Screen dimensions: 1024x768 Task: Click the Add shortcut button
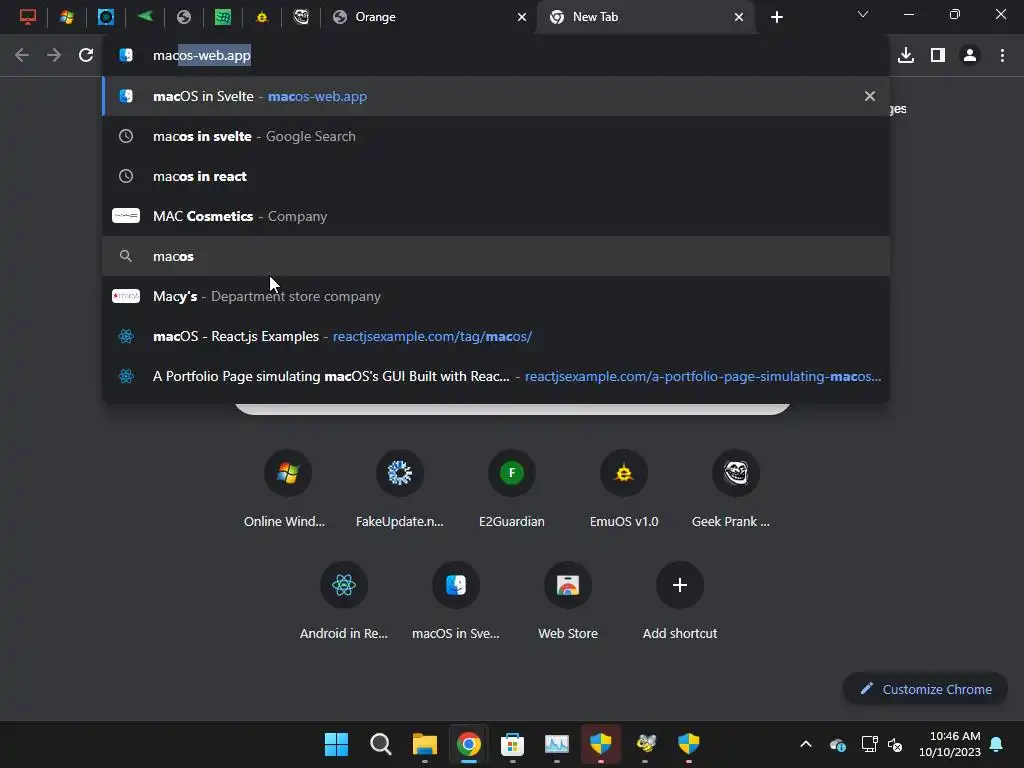click(x=680, y=600)
